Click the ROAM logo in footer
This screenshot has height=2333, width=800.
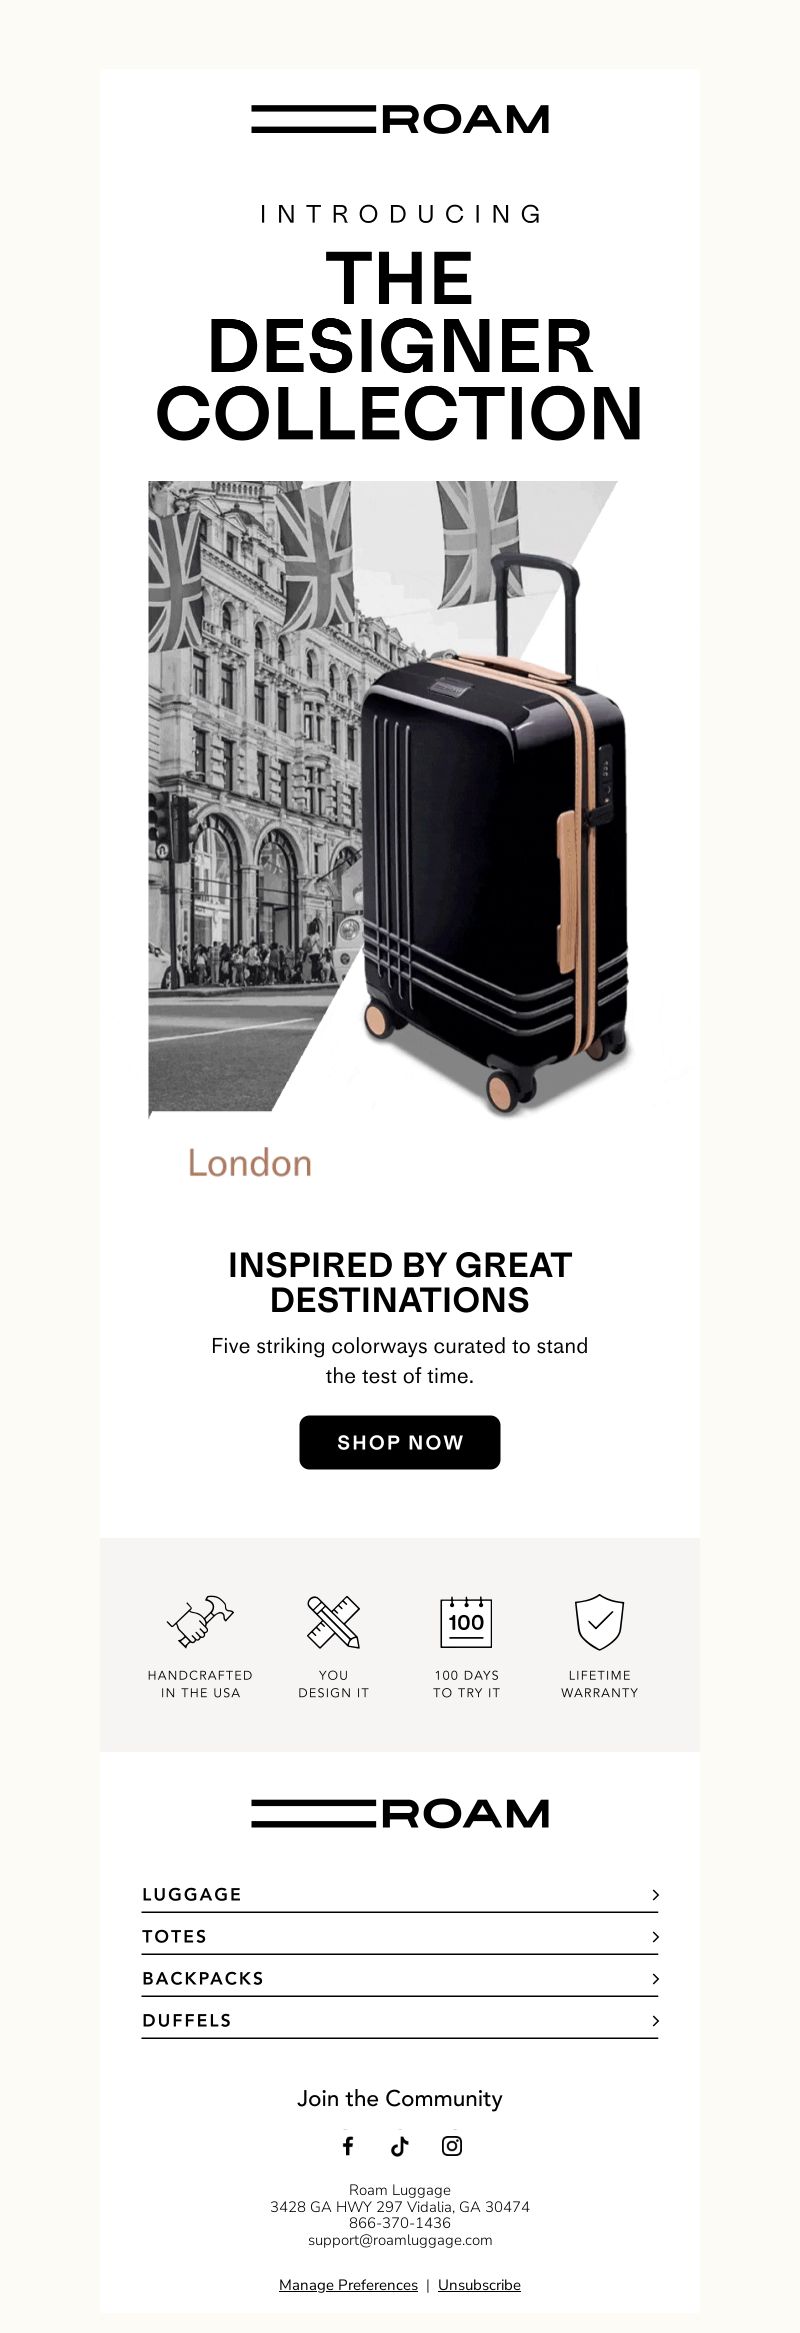tap(400, 1813)
